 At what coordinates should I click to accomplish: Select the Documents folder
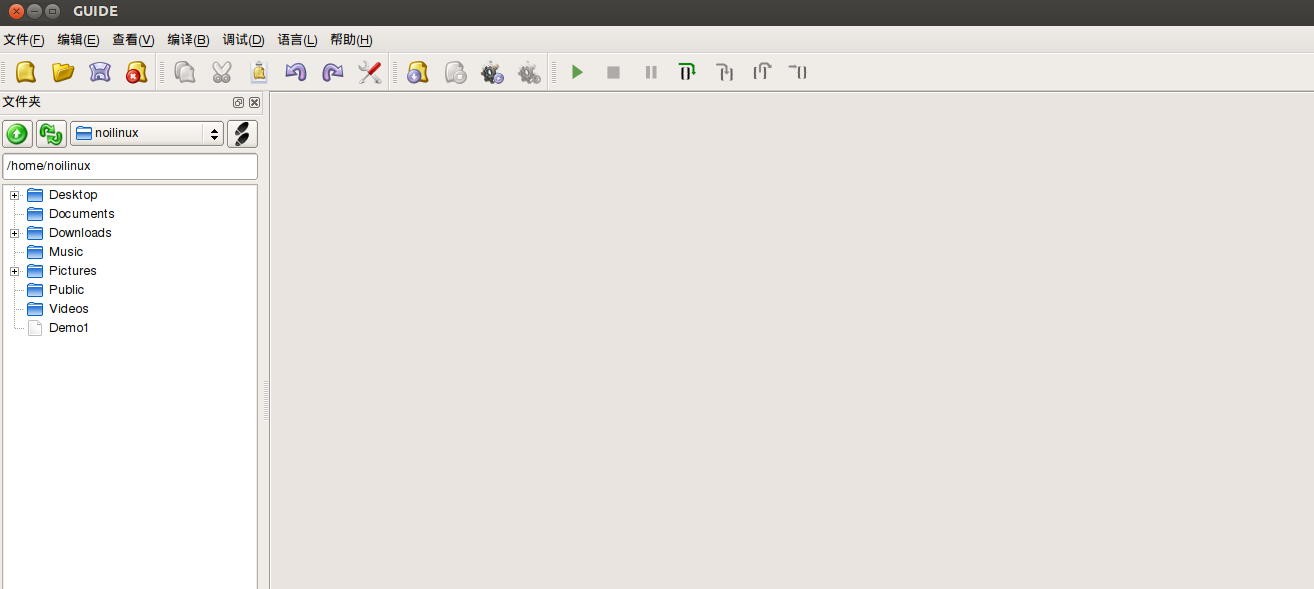[81, 214]
